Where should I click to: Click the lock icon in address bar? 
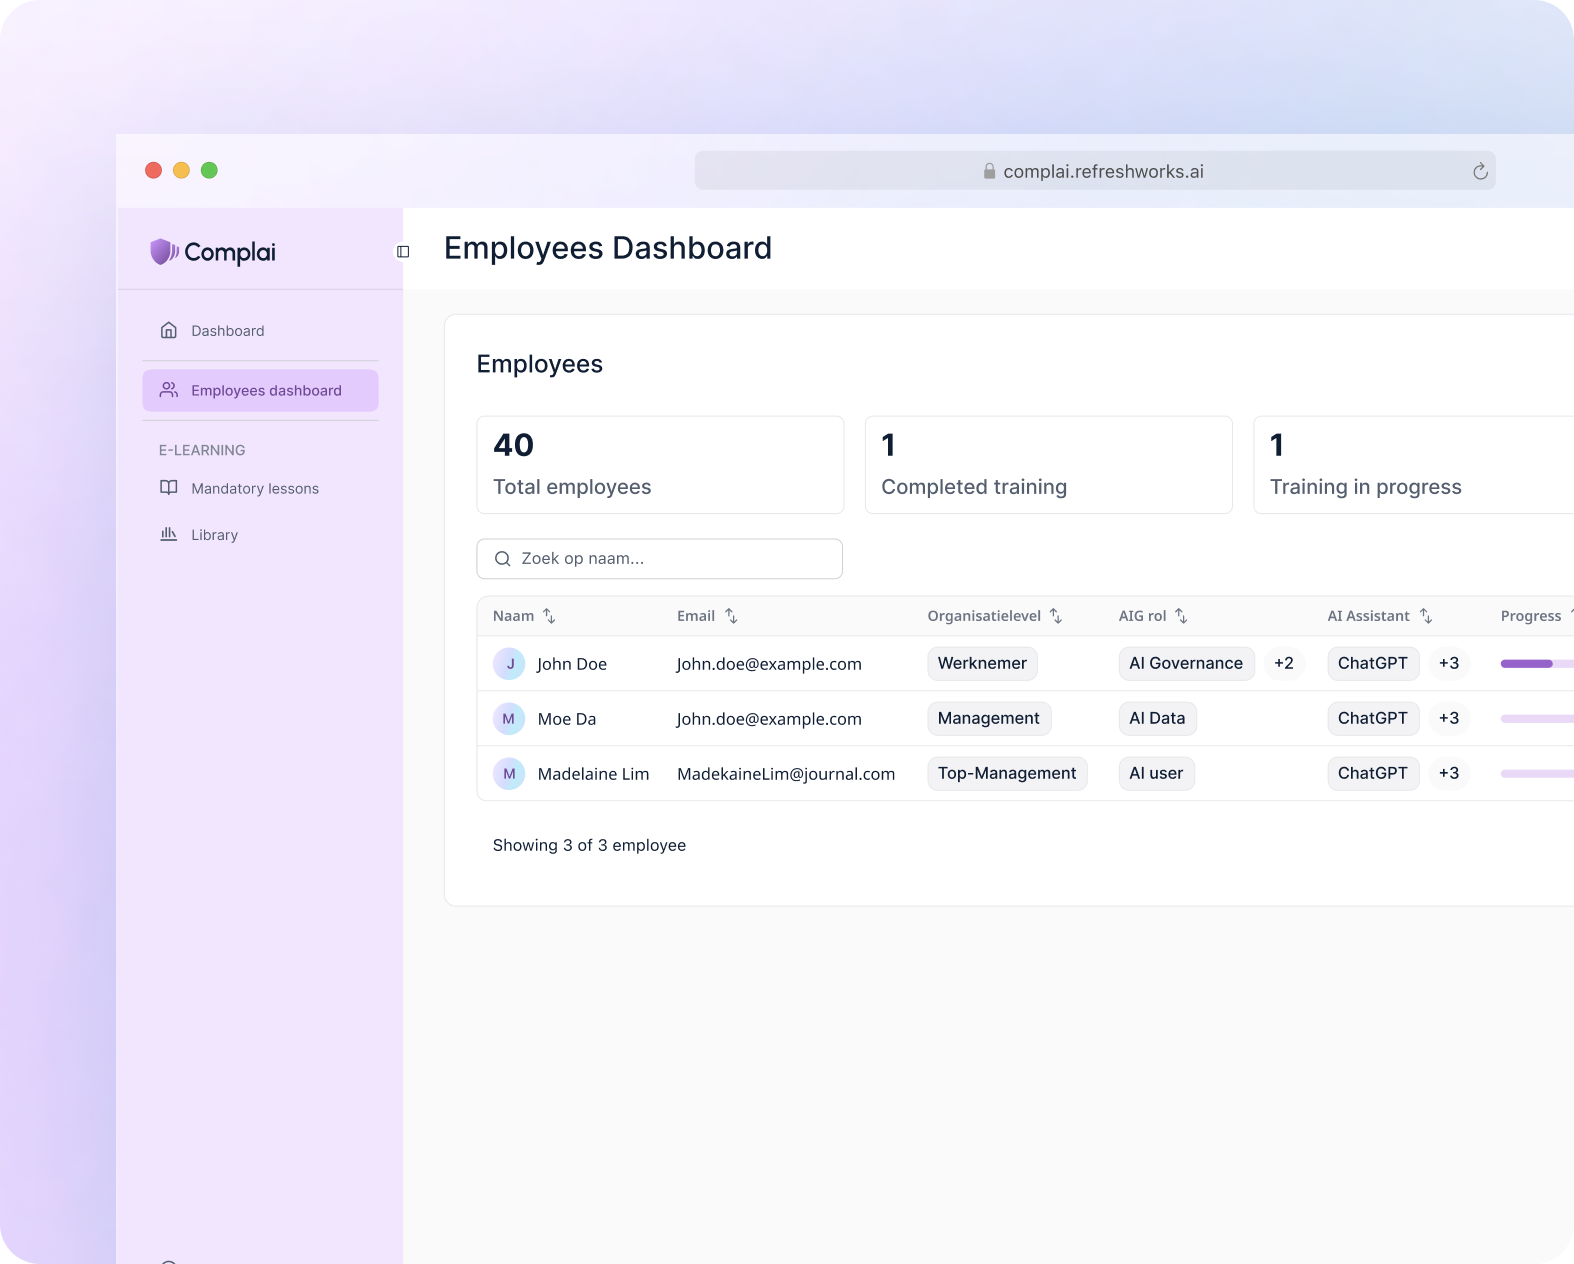(989, 171)
